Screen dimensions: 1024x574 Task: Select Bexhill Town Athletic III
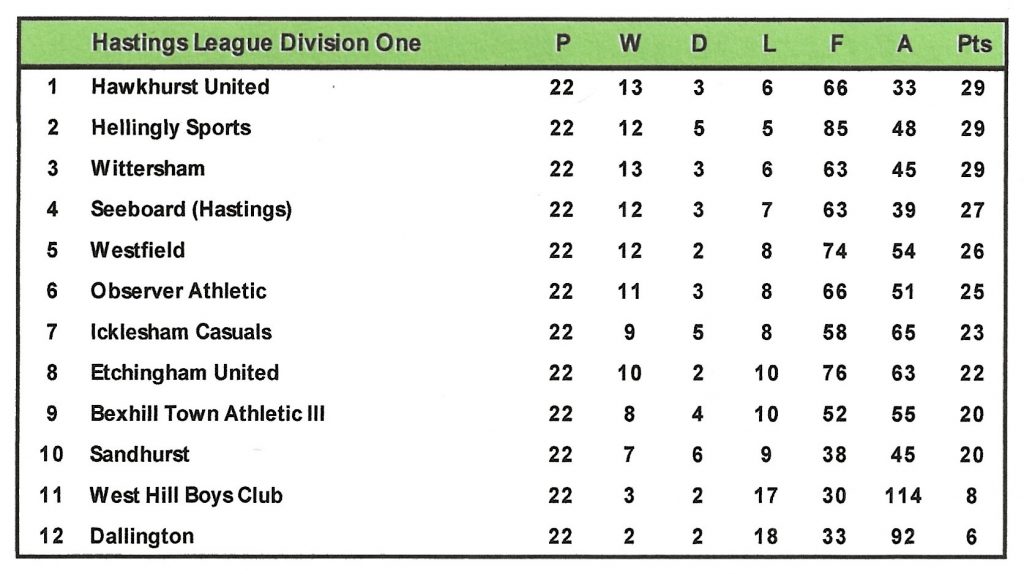click(x=207, y=414)
